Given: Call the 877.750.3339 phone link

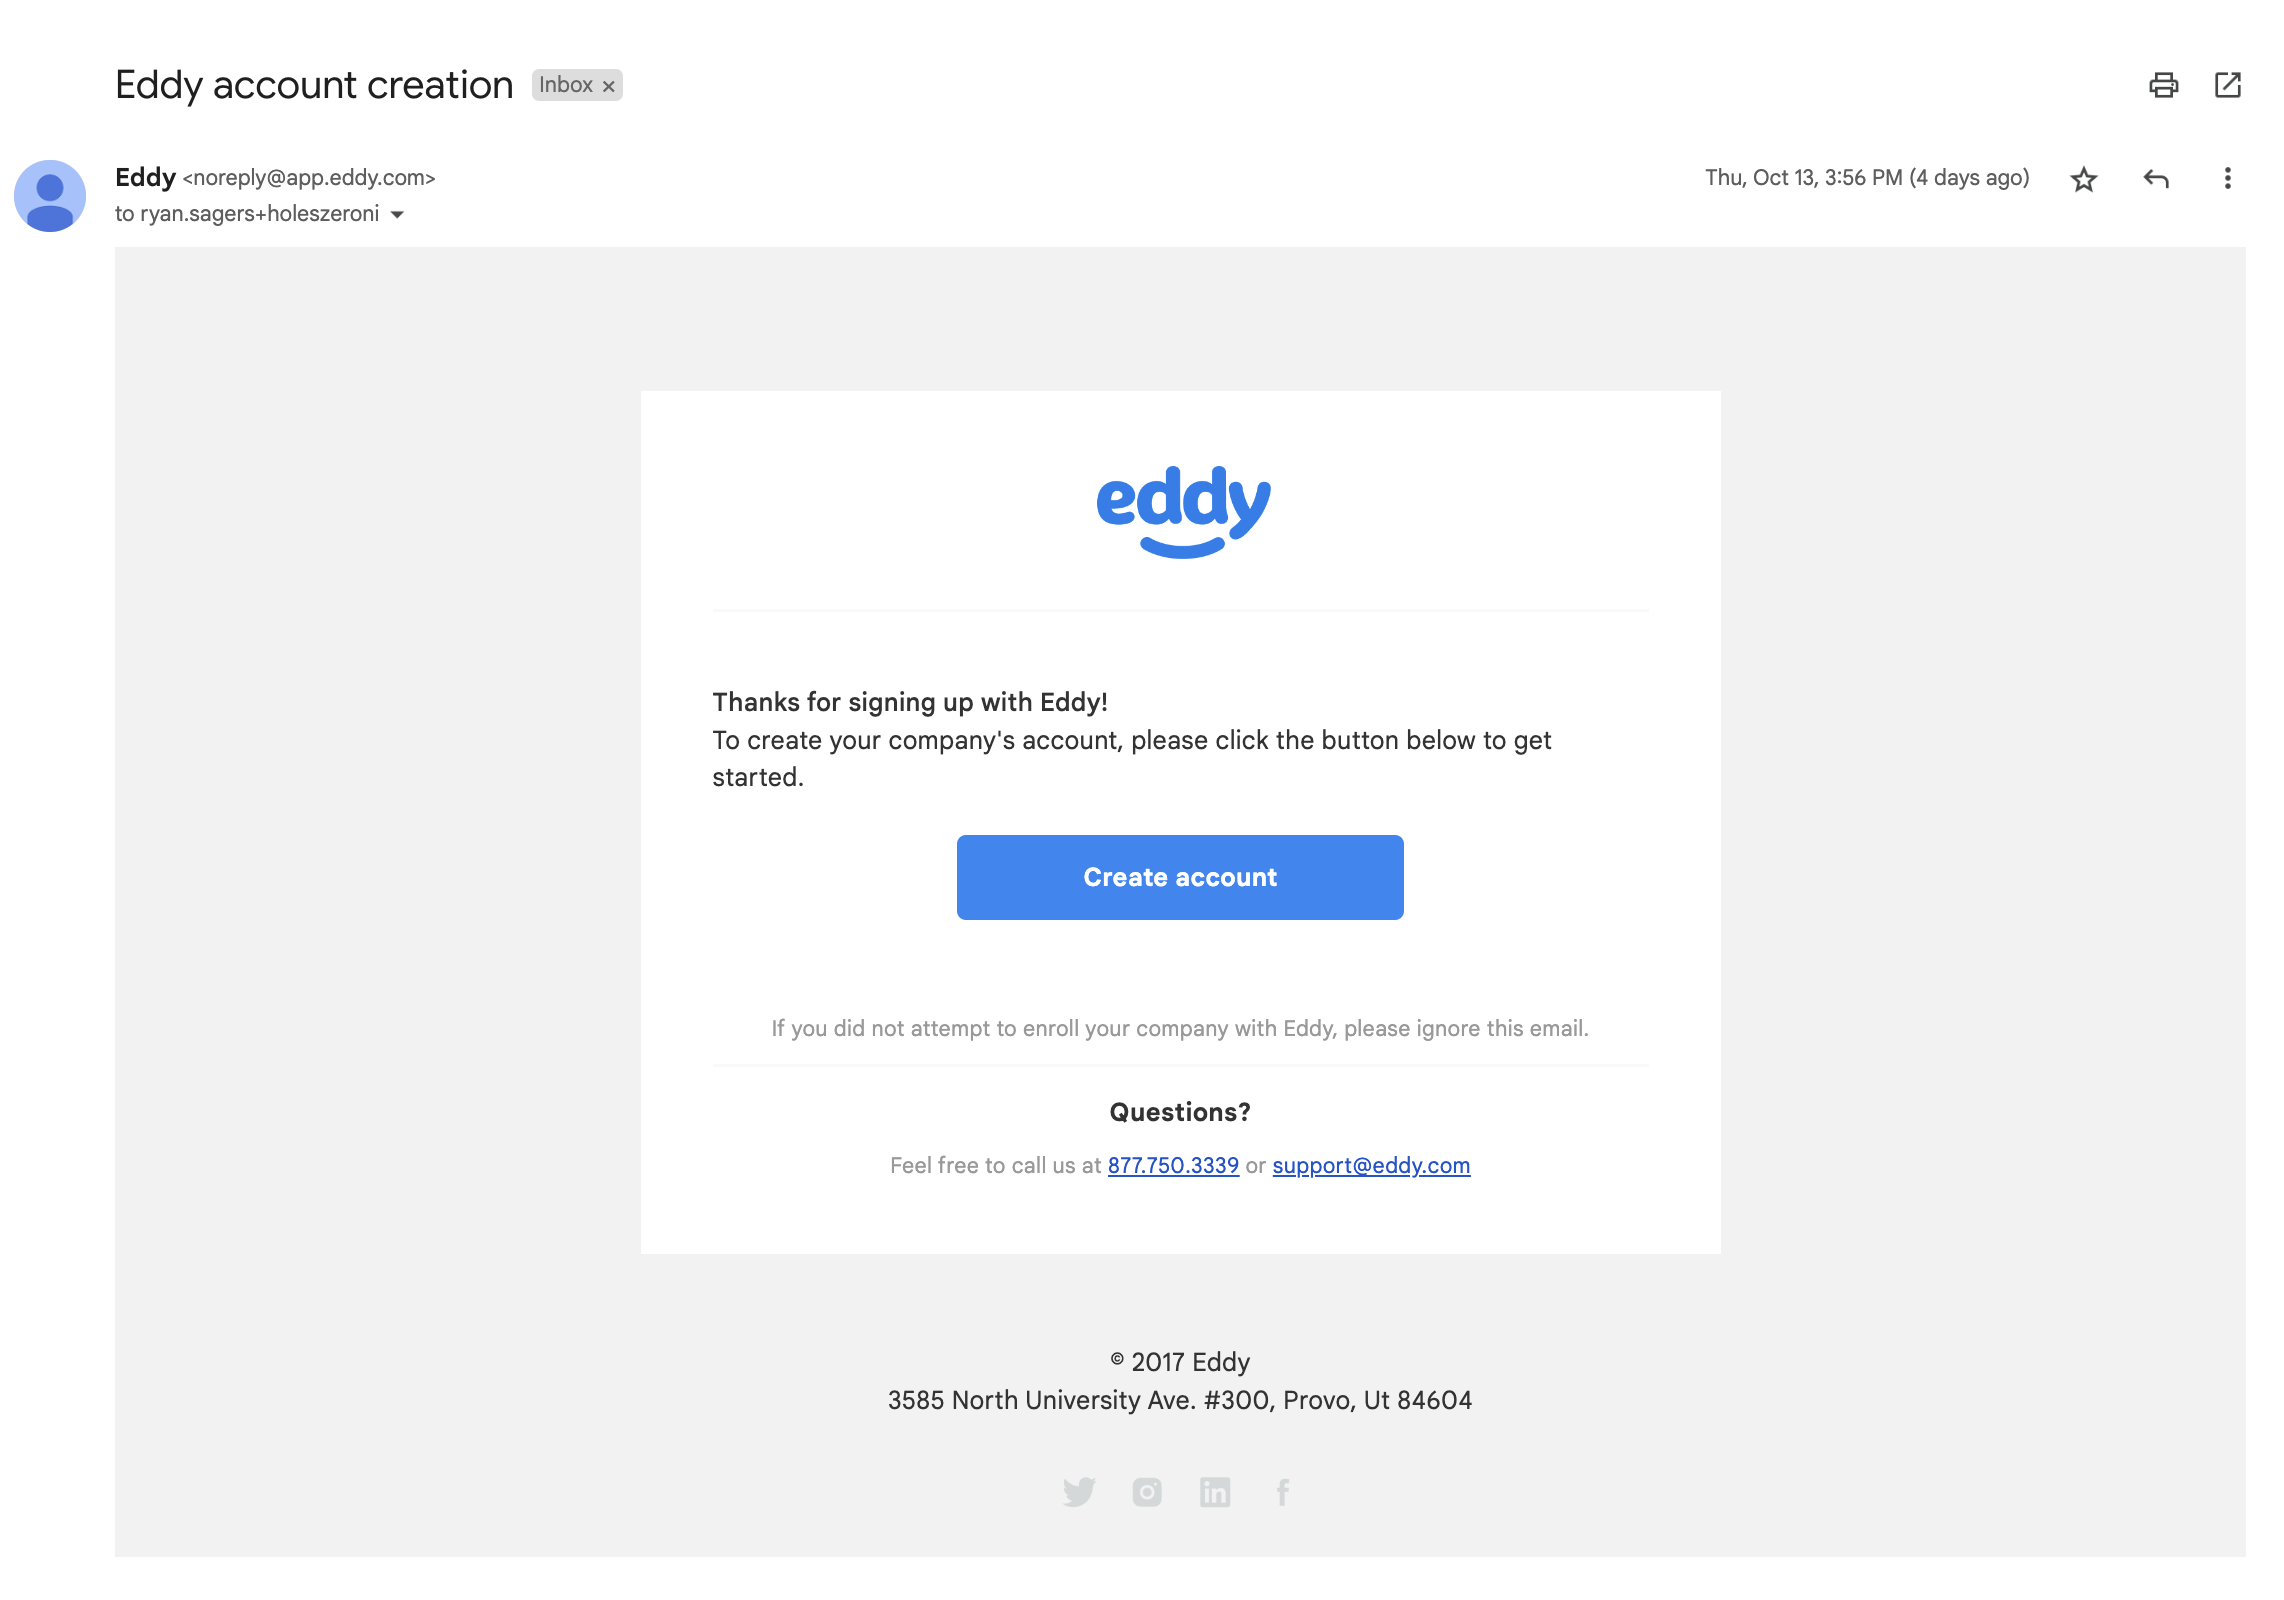Looking at the screenshot, I should [x=1173, y=1165].
